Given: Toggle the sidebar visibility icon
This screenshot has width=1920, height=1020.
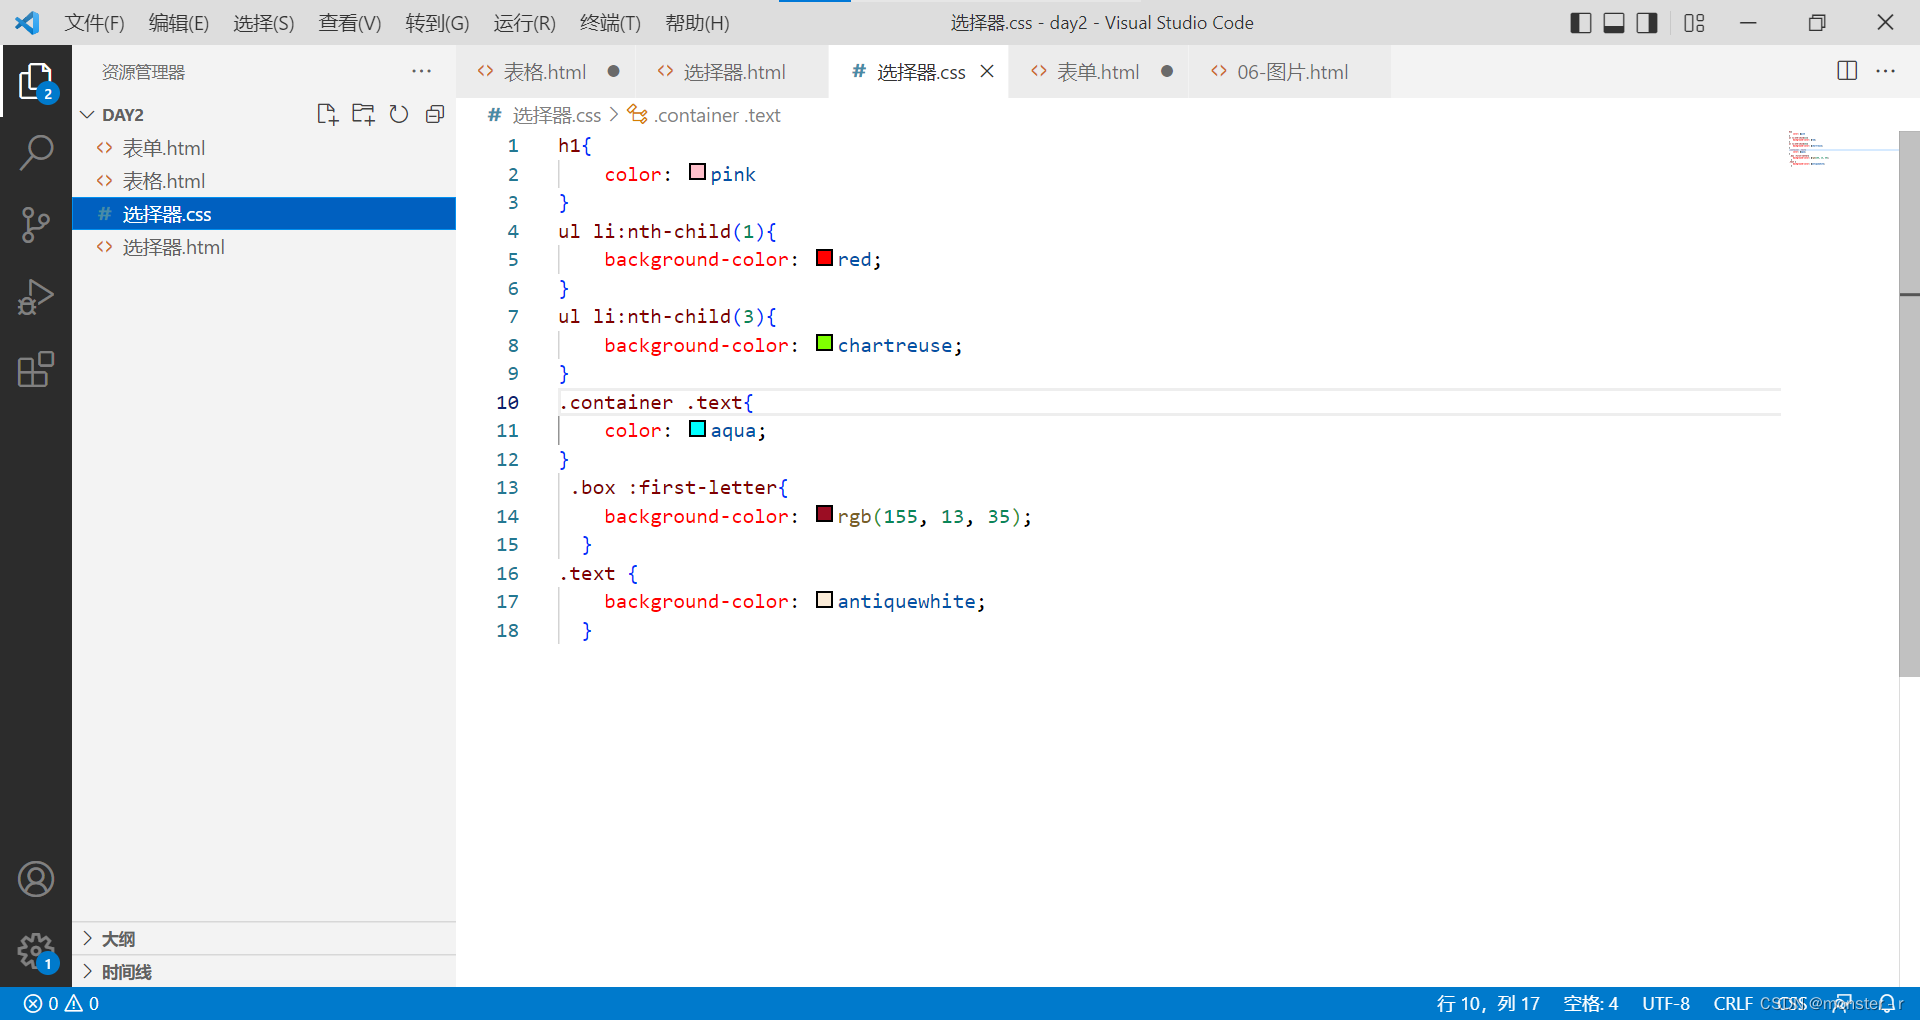Looking at the screenshot, I should [x=1580, y=22].
